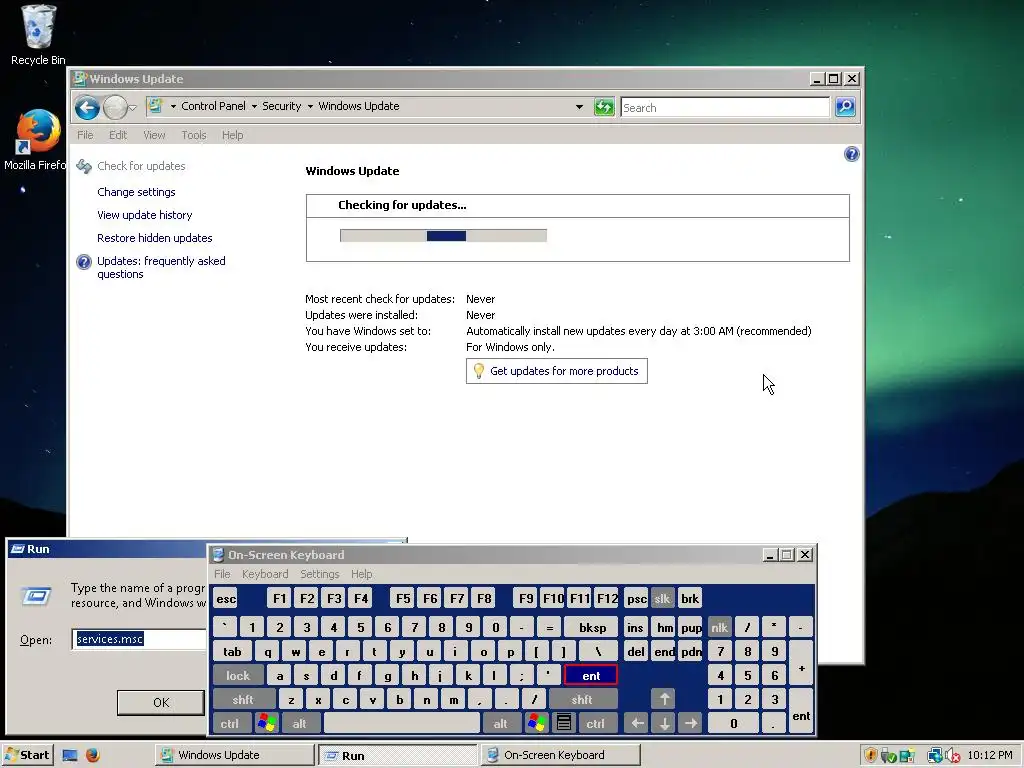Toggle the right alt key
Viewport: 1024px width, 768px height.
click(x=500, y=724)
